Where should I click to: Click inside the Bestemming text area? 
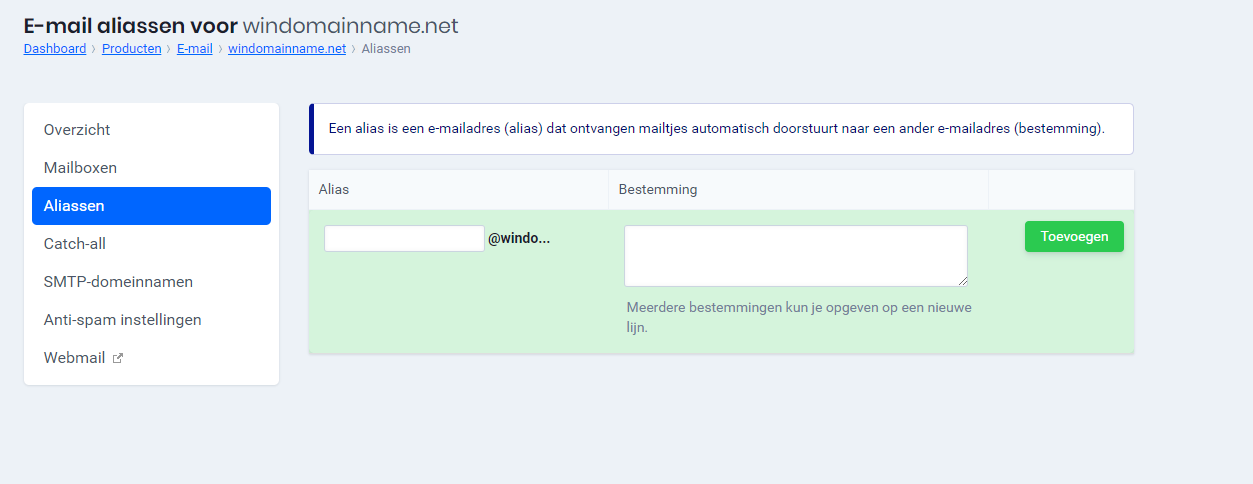pos(795,256)
